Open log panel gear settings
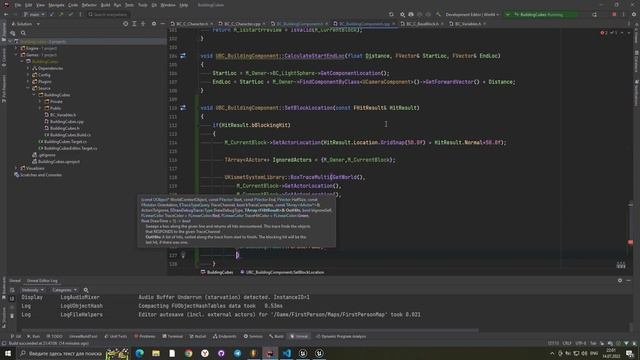The height and width of the screenshot is (360, 640). [620, 280]
